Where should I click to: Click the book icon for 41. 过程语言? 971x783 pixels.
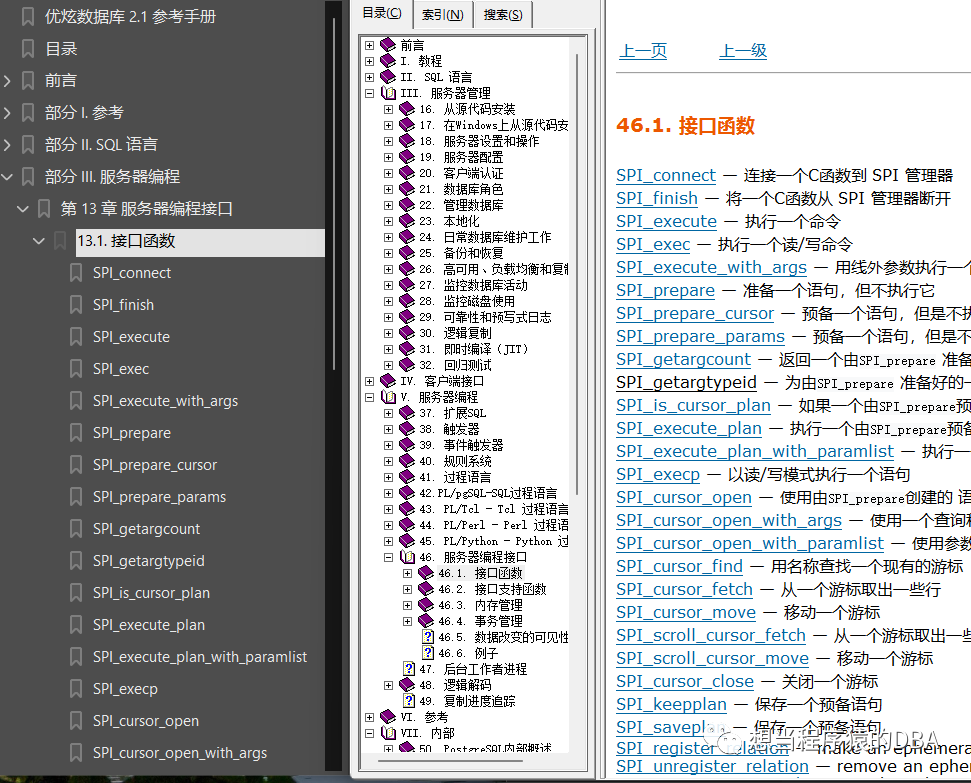coord(407,477)
